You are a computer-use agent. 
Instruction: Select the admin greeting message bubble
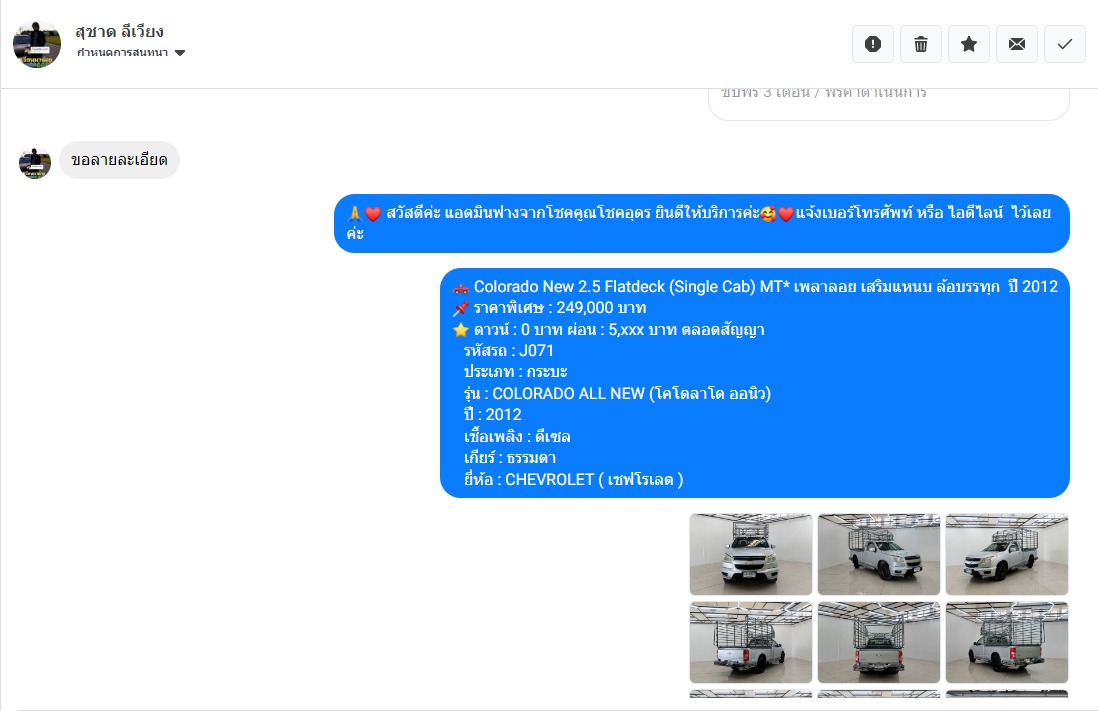point(702,223)
